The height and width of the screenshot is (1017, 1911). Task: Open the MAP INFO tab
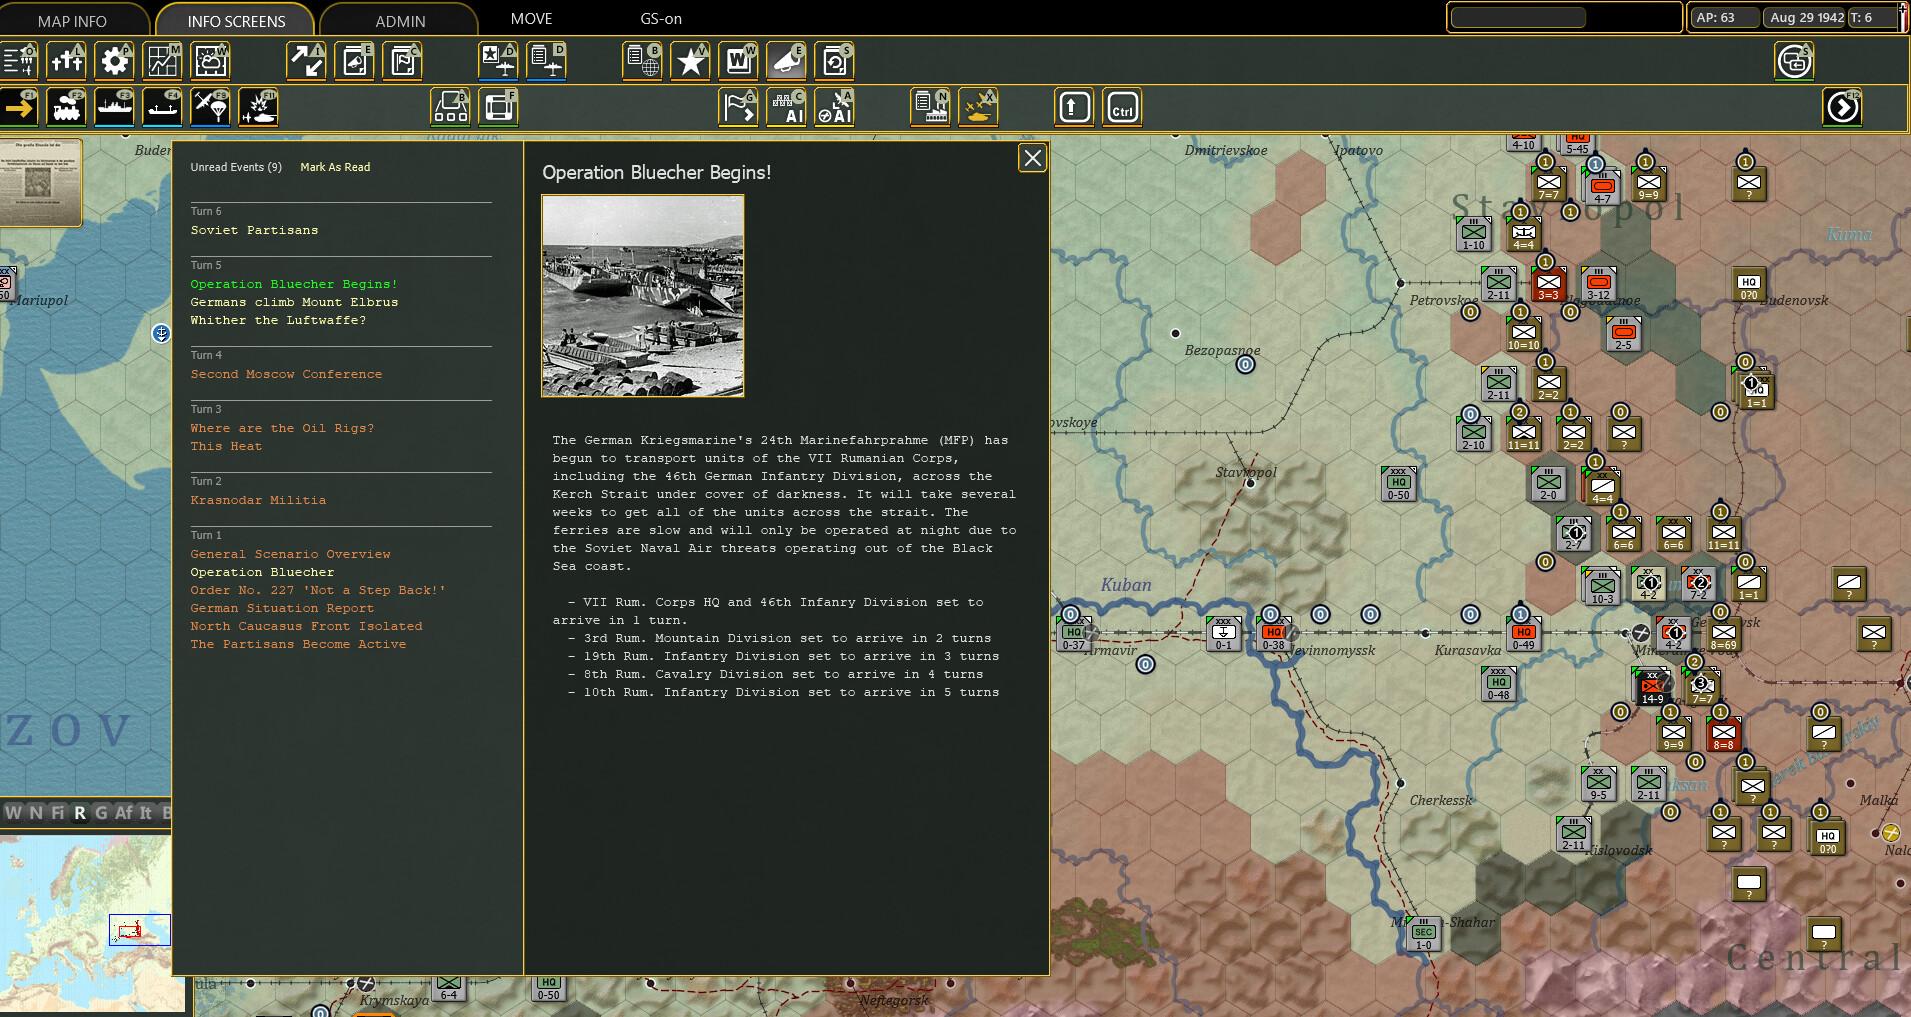coord(72,19)
